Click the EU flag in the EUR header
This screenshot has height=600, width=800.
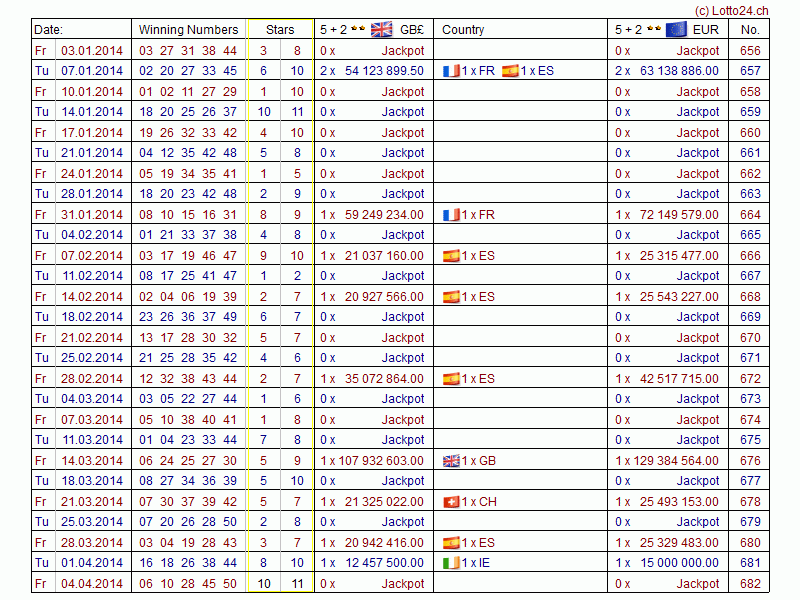click(676, 29)
